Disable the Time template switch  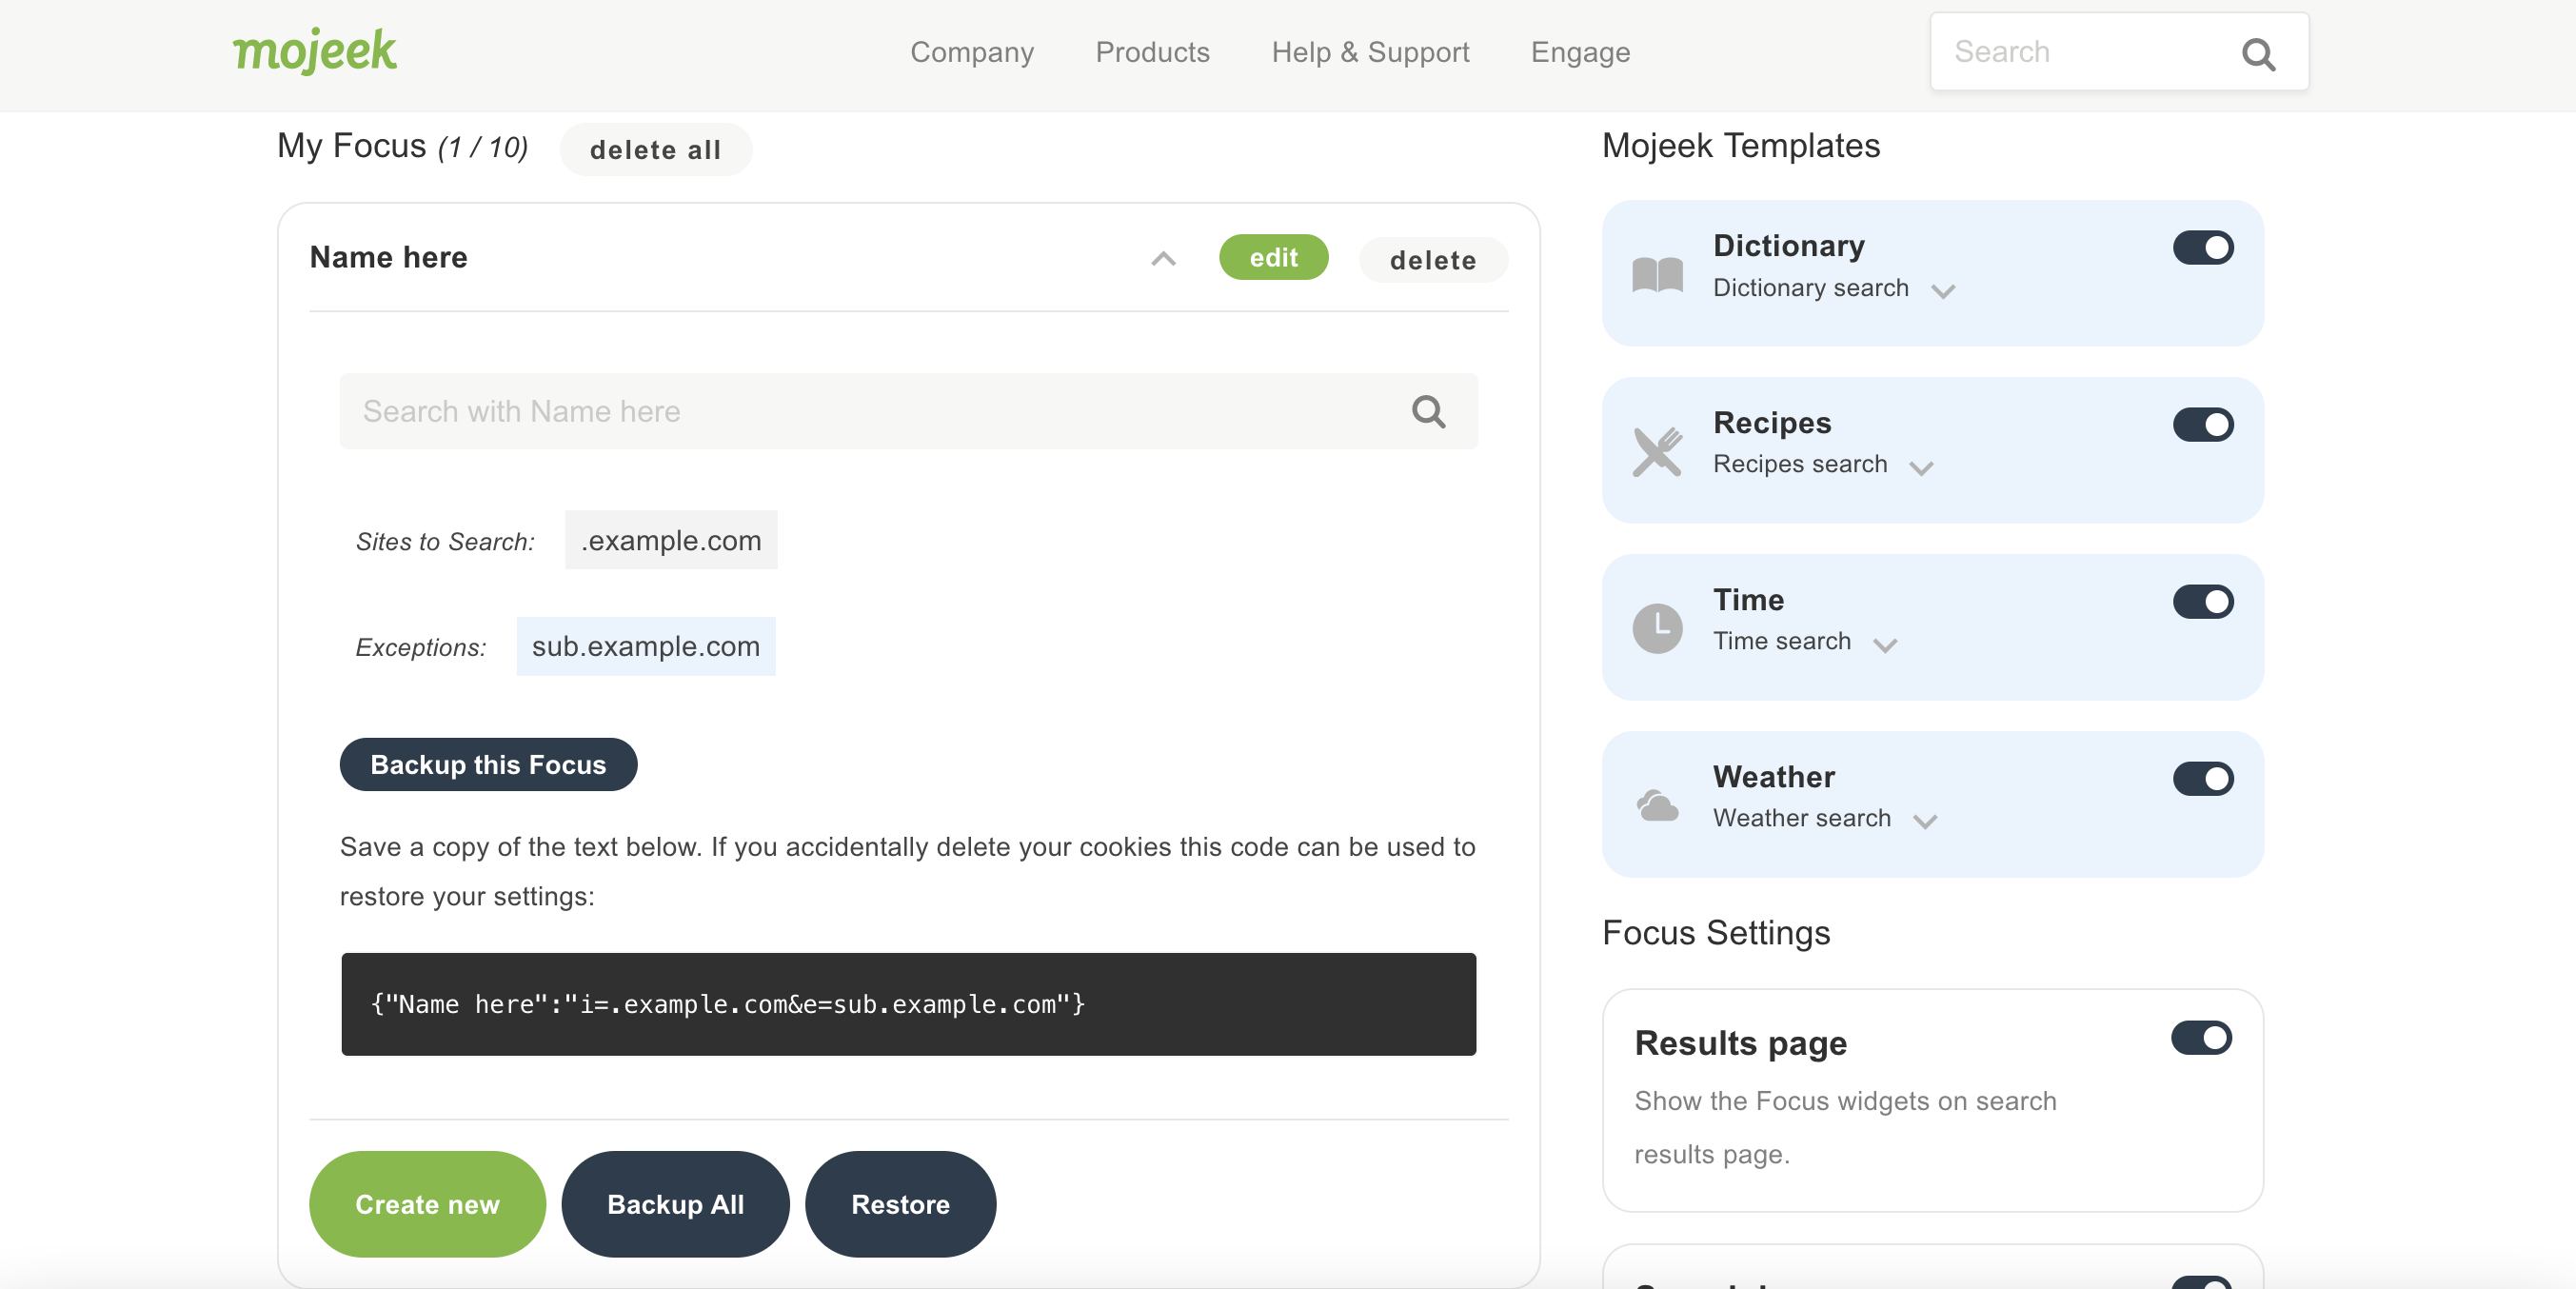2202,601
